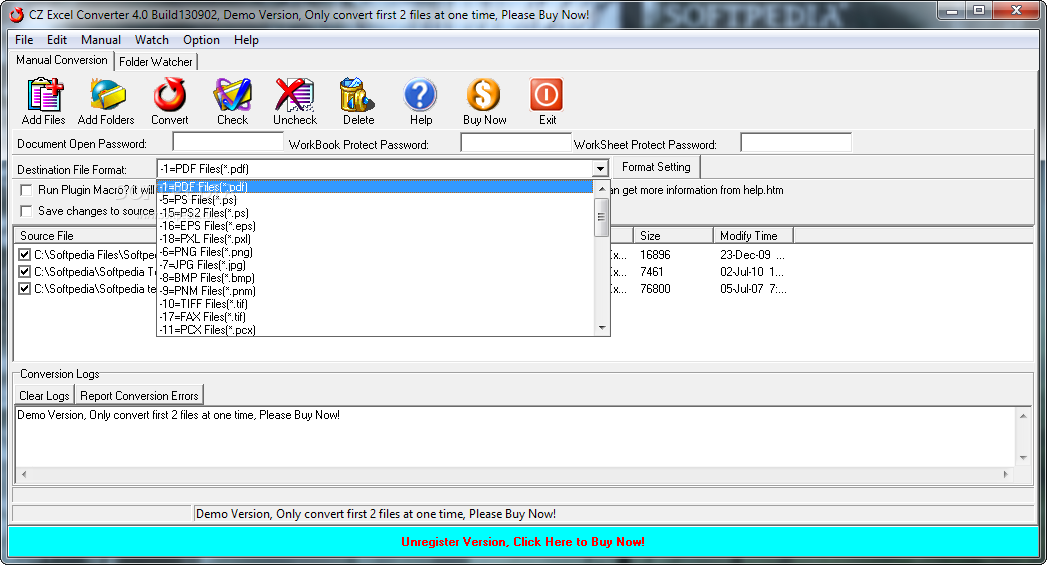The width and height of the screenshot is (1047, 565).
Task: Click the Report Conversion Errors button
Action: [x=139, y=395]
